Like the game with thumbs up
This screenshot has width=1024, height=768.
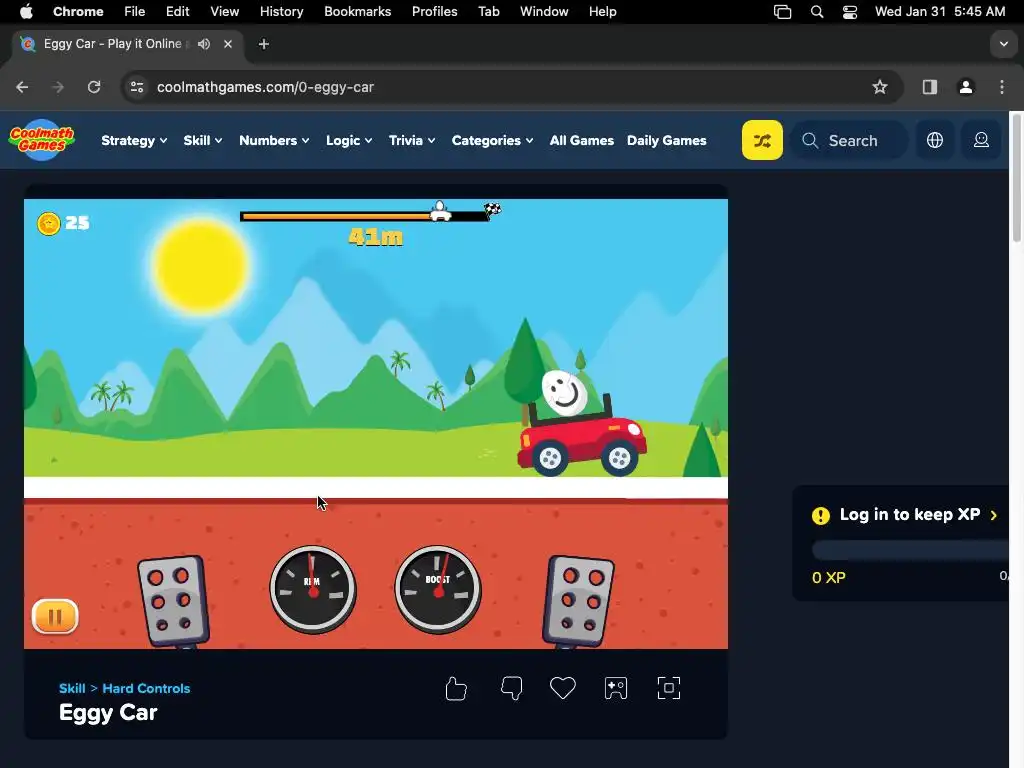click(x=456, y=688)
